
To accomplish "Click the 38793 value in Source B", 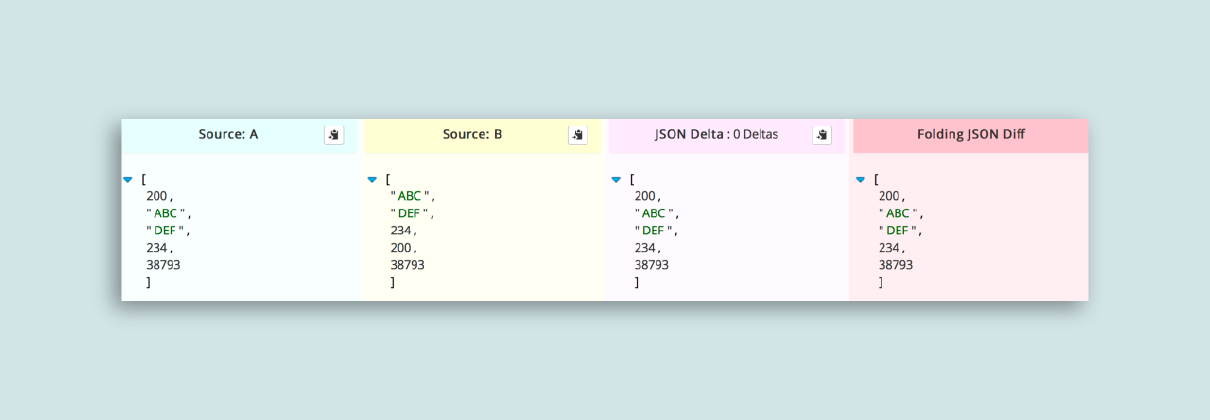I will pos(407,265).
